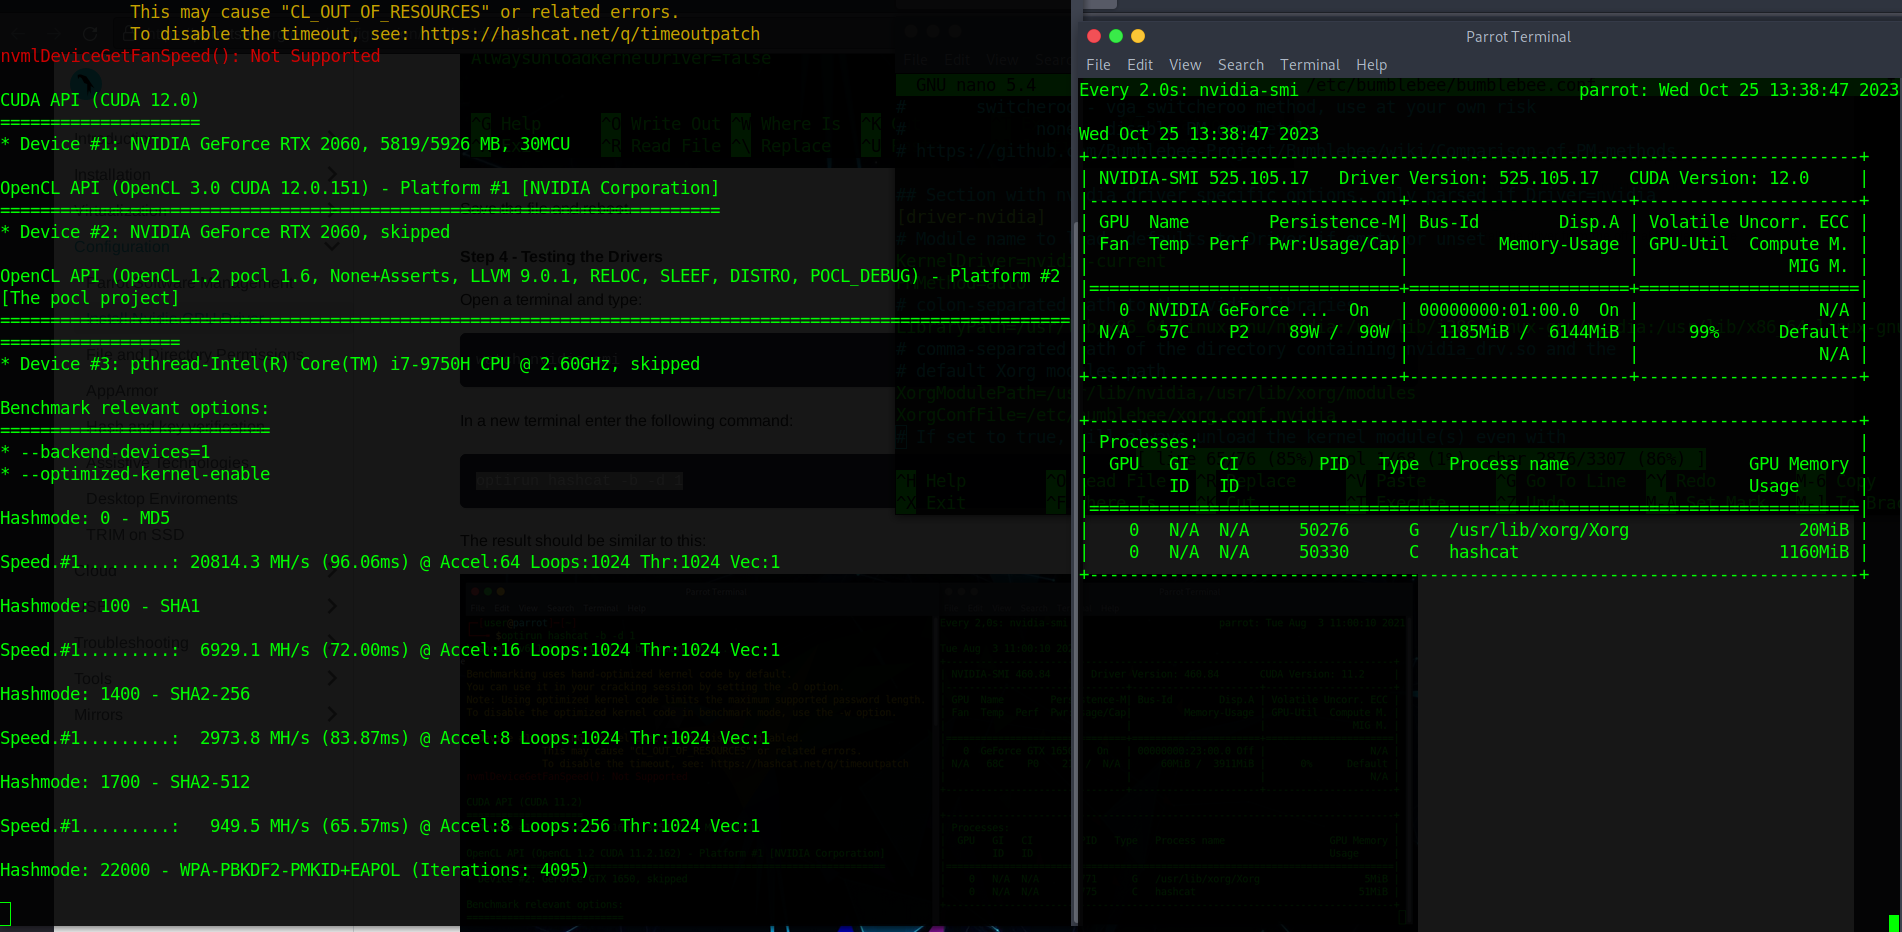Click the 'CUDA API (CUDA 12.0)' heading
Screen dimensions: 1902x932
[100, 100]
